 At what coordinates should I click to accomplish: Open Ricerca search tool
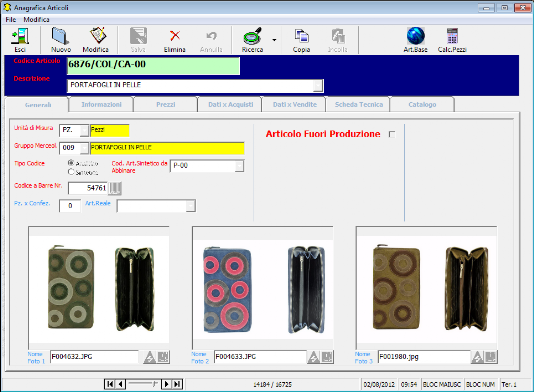tap(252, 40)
